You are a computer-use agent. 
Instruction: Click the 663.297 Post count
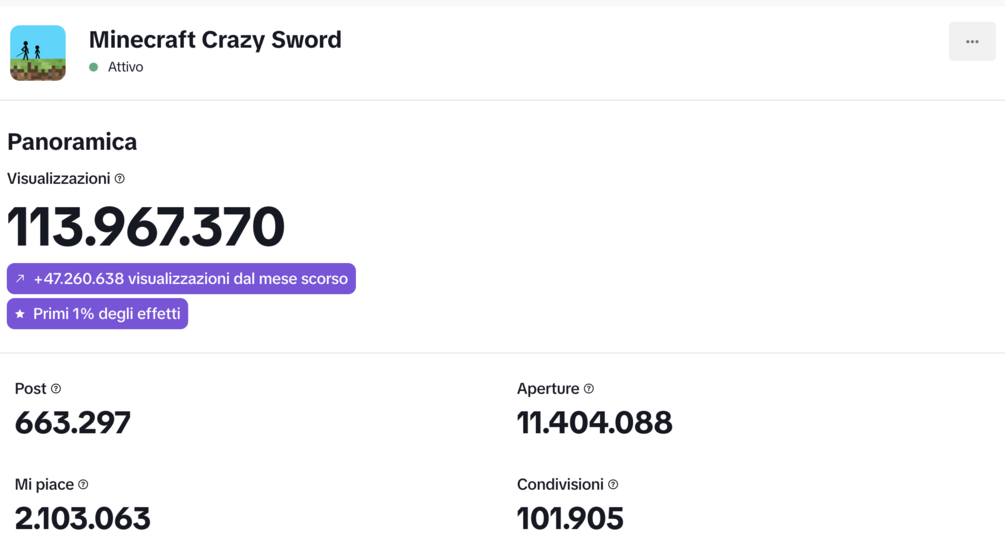click(x=72, y=423)
